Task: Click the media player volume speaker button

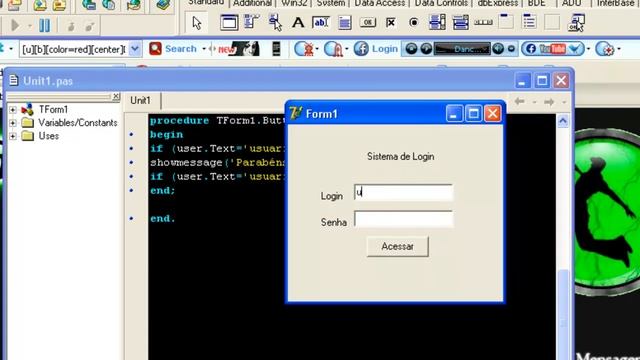Action: coord(498,49)
